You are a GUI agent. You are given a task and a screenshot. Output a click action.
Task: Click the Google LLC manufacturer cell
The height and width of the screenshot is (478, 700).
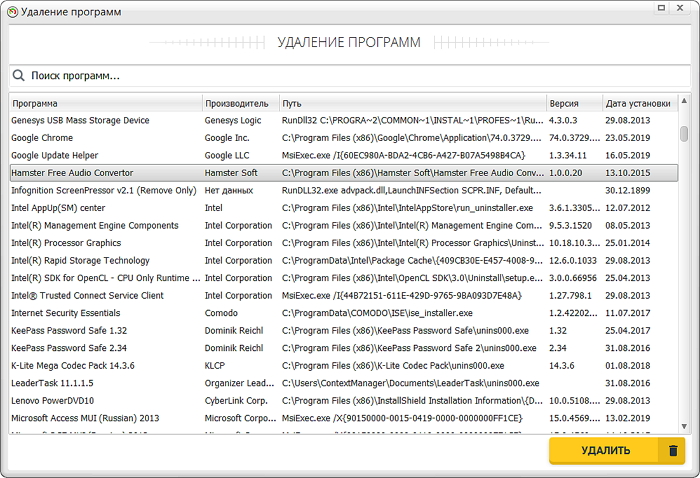click(x=227, y=155)
